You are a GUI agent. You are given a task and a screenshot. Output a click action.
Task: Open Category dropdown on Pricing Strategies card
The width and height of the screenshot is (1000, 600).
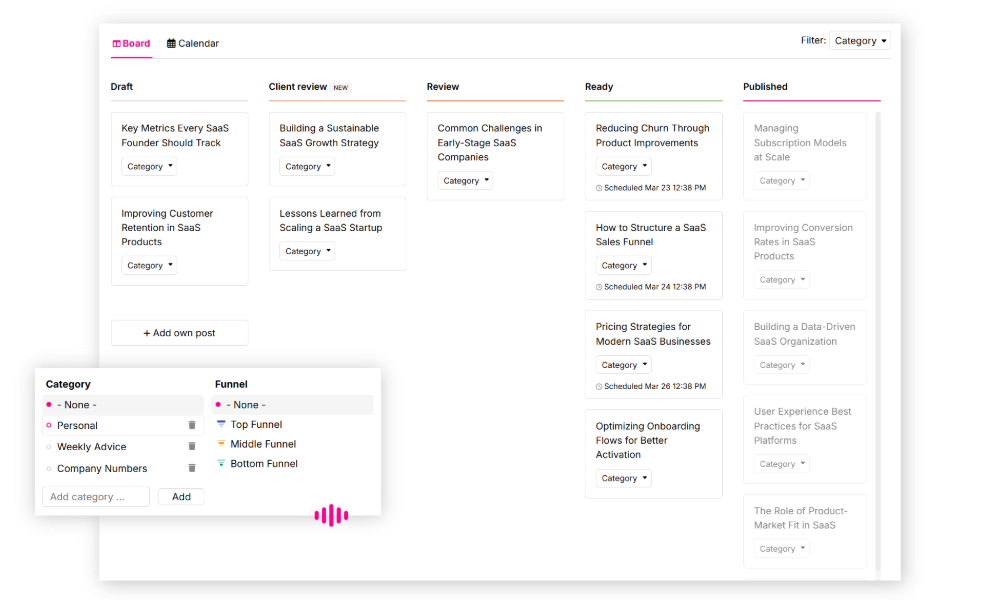624,365
